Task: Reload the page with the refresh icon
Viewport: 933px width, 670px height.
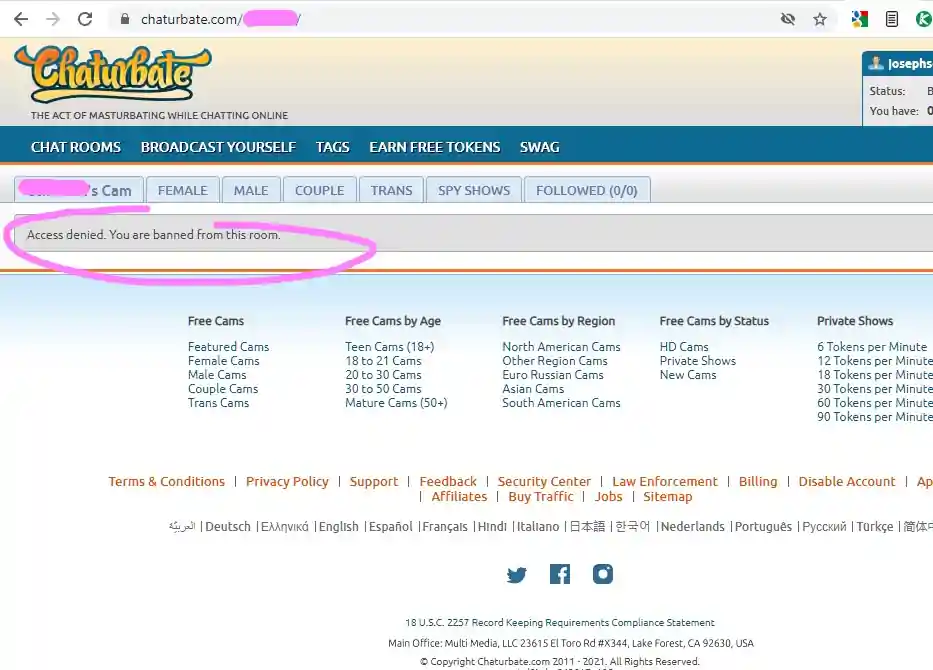Action: 85,19
